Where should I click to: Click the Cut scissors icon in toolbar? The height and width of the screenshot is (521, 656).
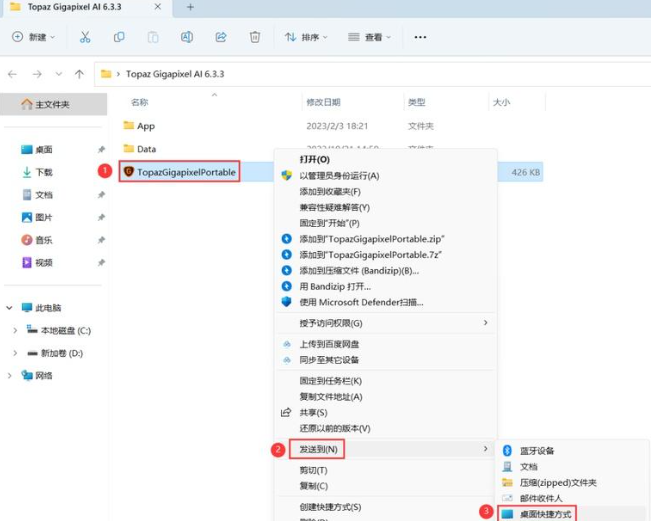[x=85, y=37]
